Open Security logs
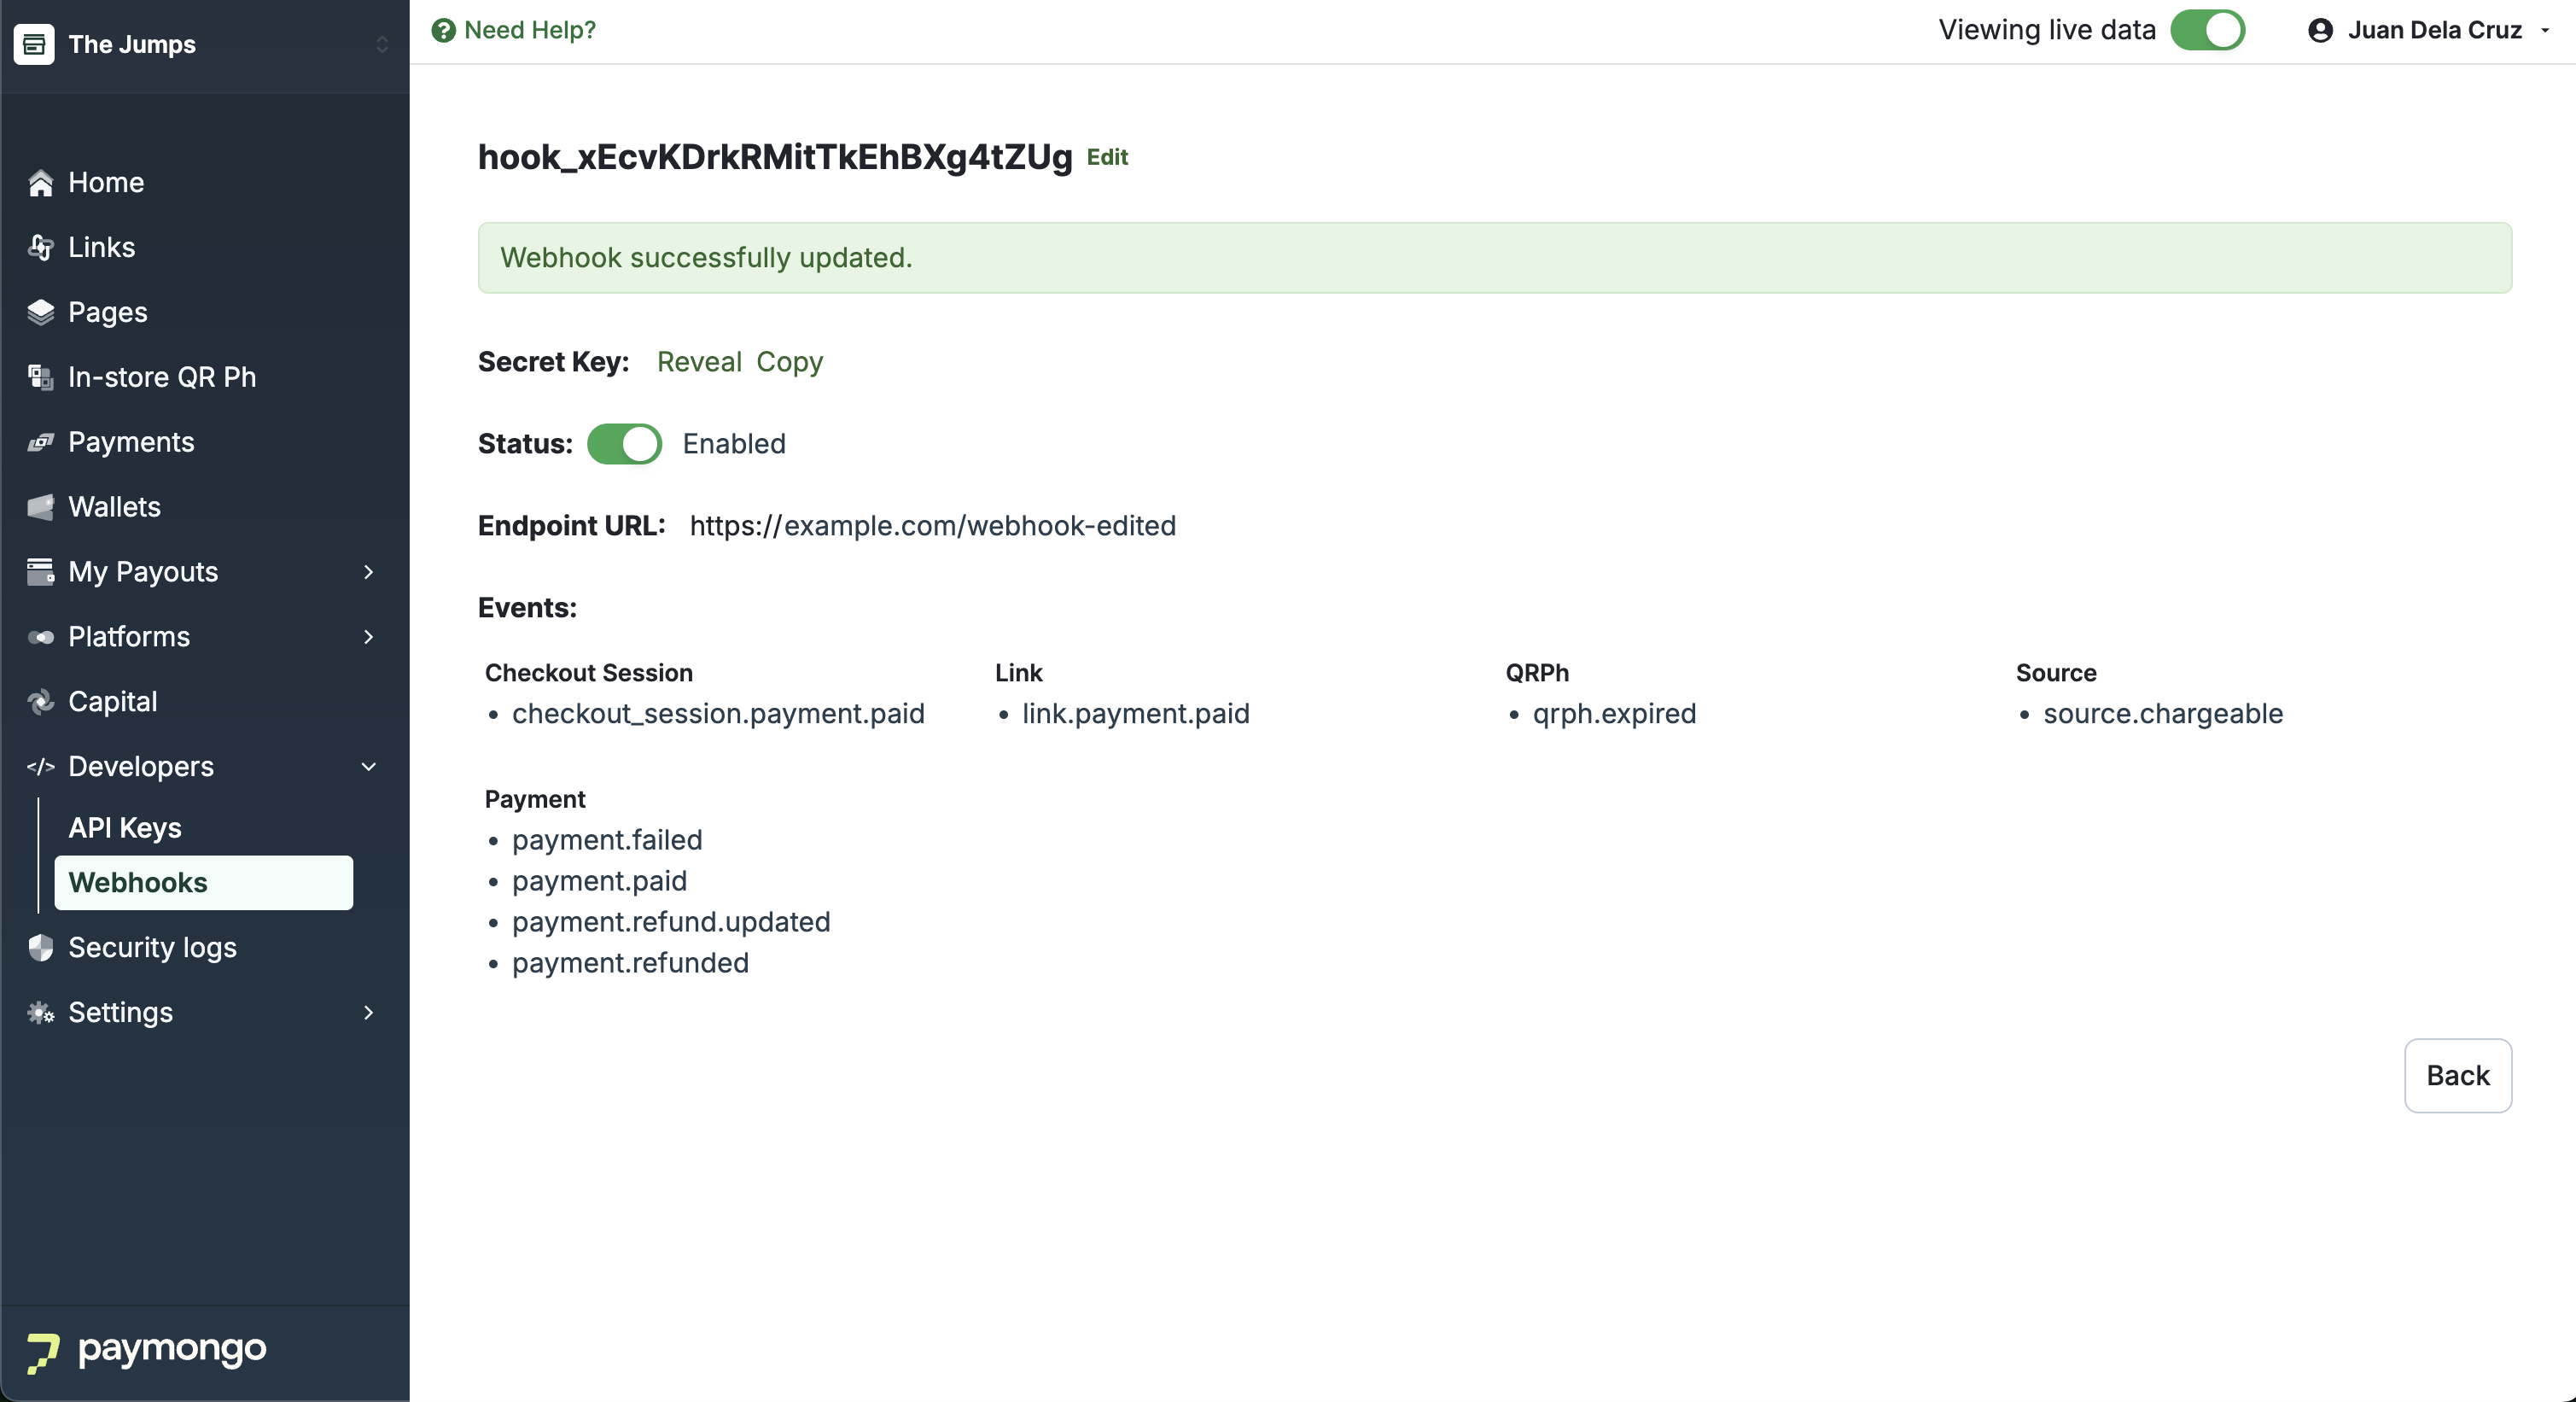Image resolution: width=2576 pixels, height=1402 pixels. [153, 947]
